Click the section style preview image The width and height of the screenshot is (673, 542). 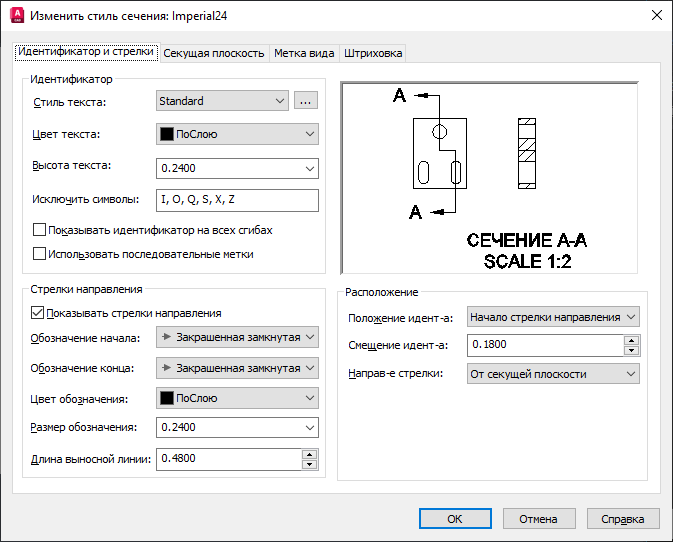coord(489,178)
